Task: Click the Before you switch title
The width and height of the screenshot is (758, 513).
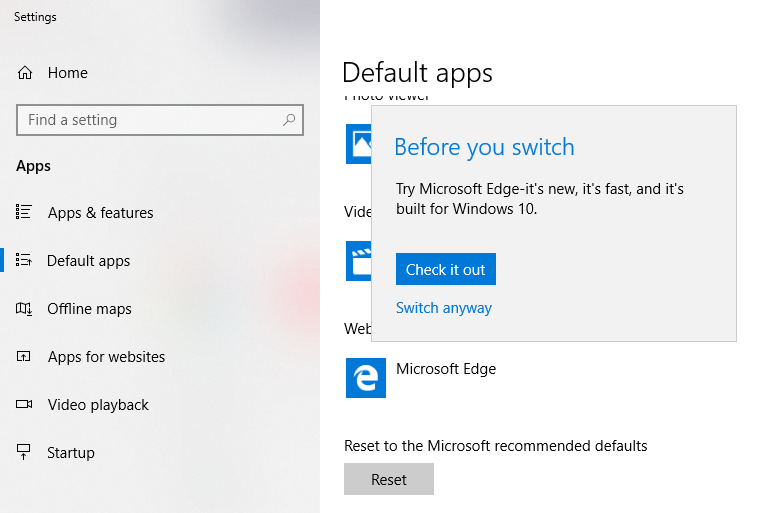Action: click(484, 147)
